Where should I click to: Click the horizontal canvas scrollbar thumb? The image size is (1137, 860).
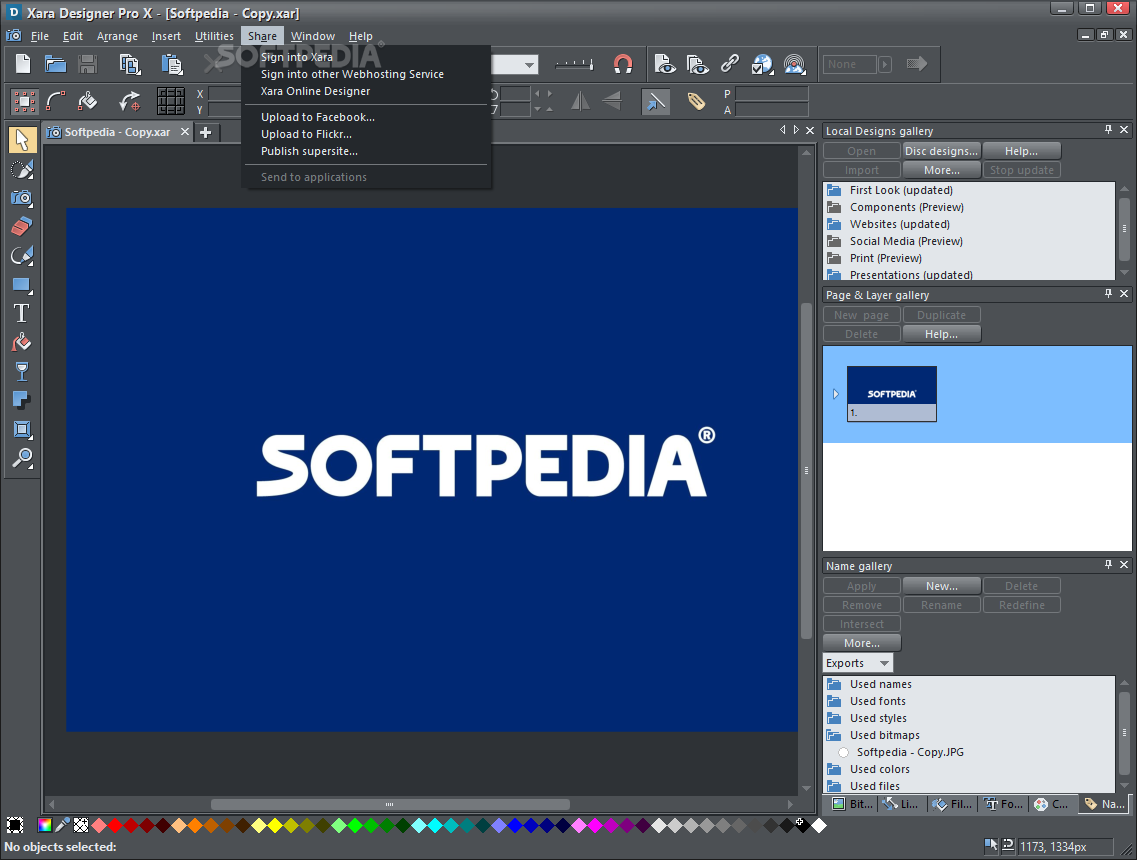coord(390,804)
